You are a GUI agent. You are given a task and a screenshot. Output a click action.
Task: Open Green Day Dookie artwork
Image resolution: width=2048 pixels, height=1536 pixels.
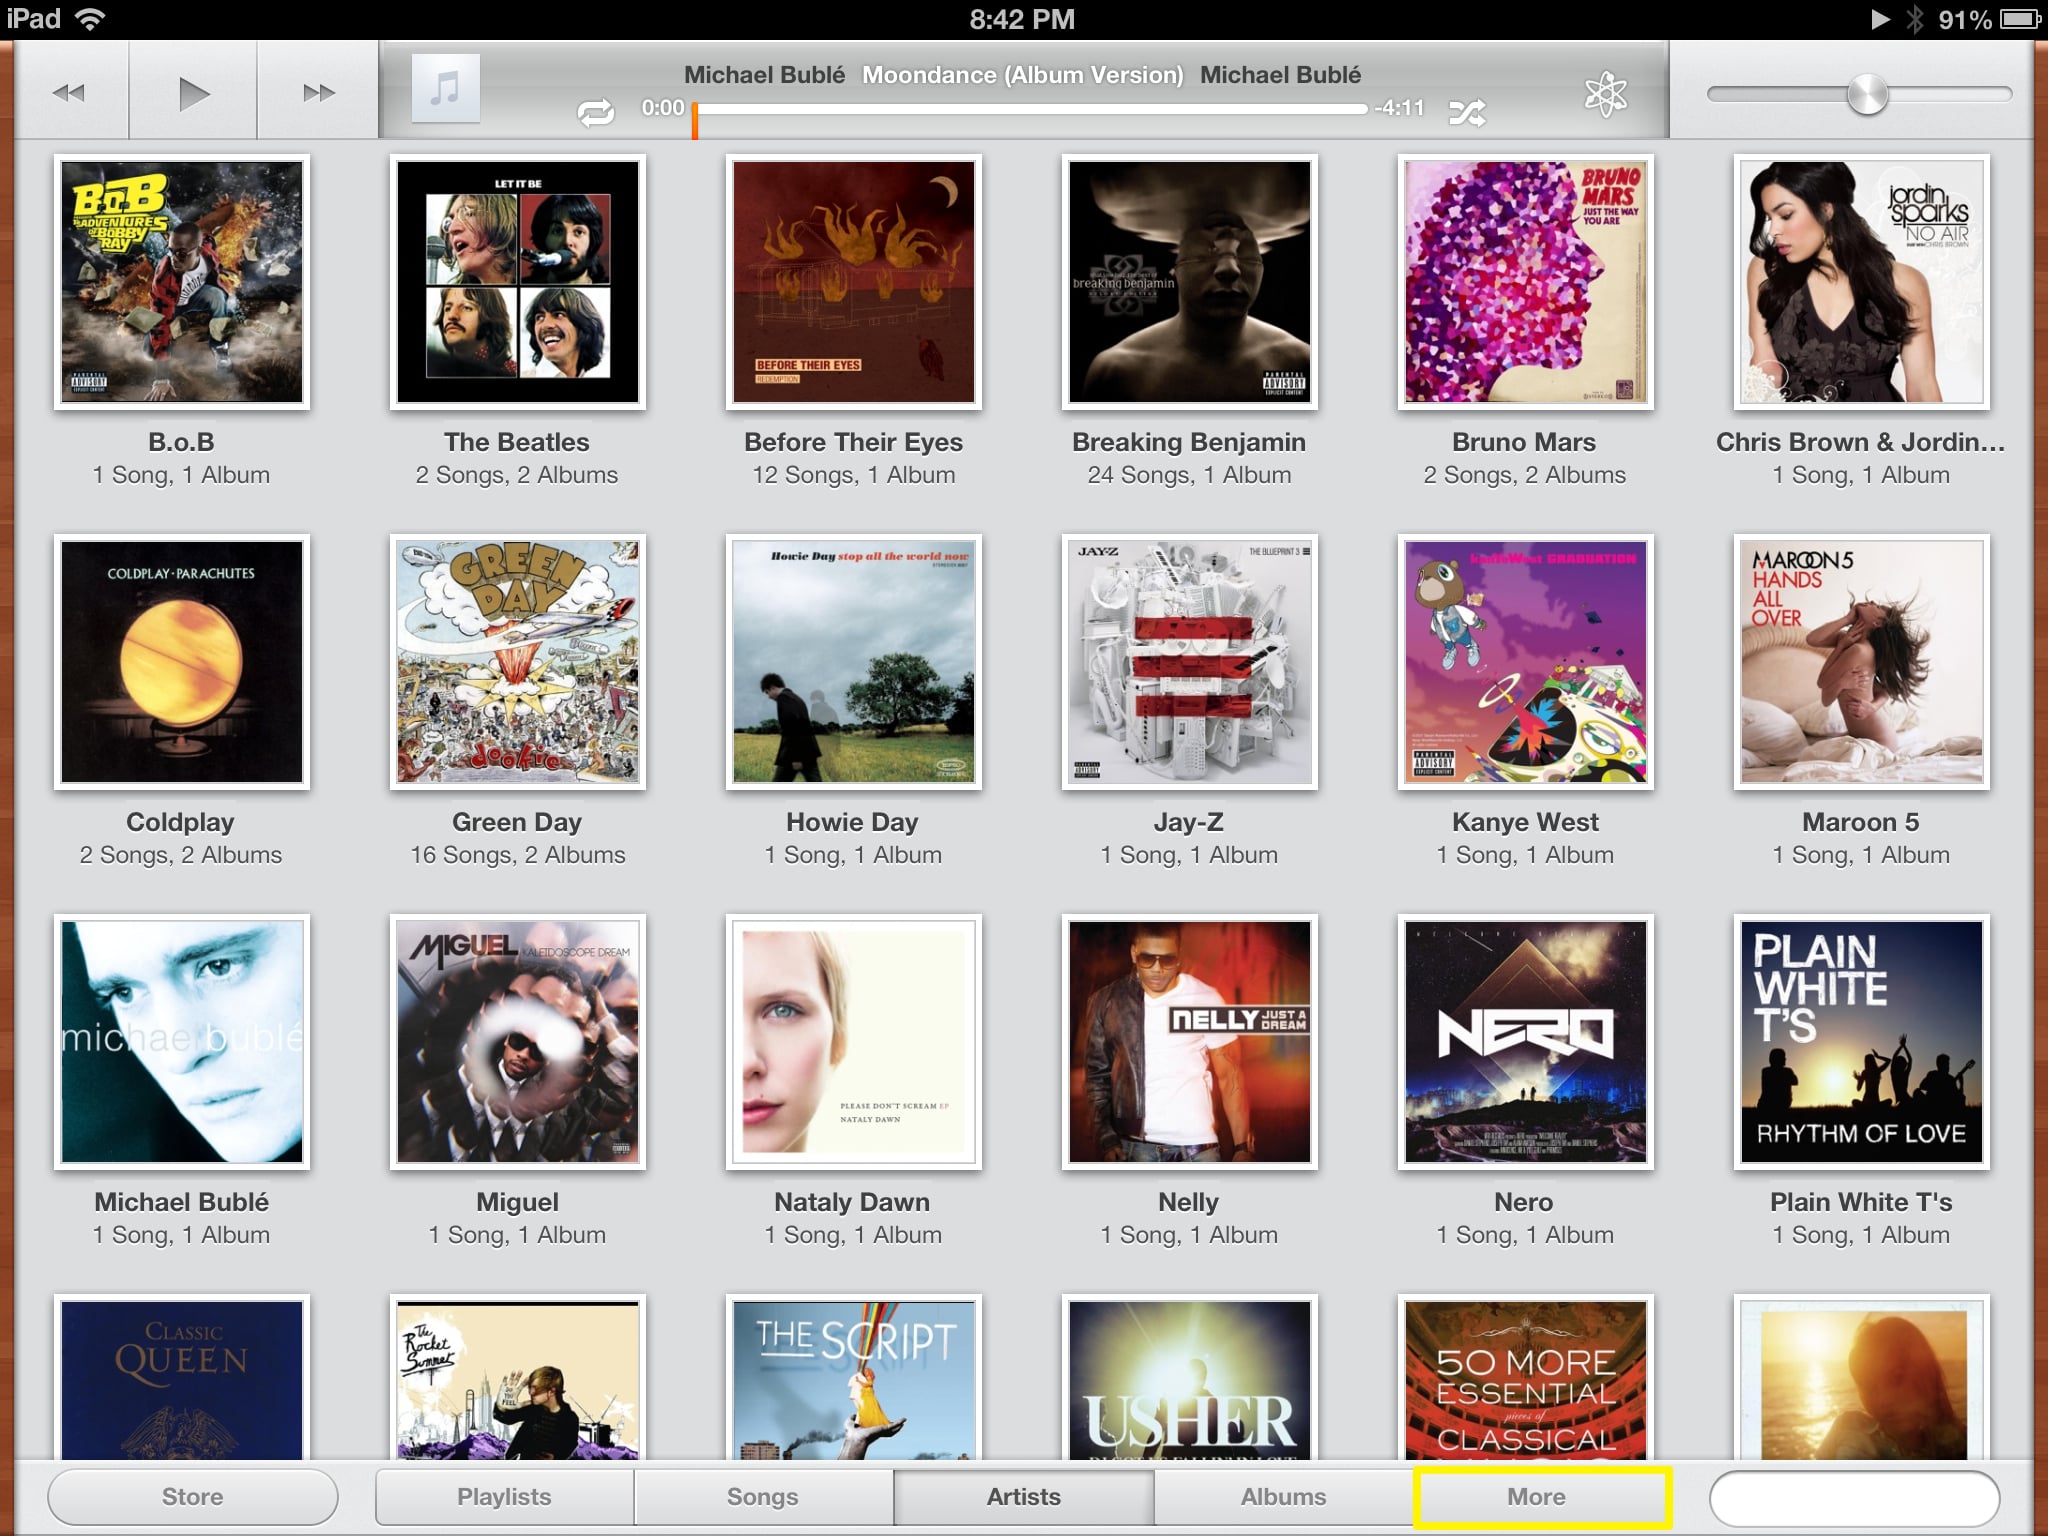(x=518, y=662)
